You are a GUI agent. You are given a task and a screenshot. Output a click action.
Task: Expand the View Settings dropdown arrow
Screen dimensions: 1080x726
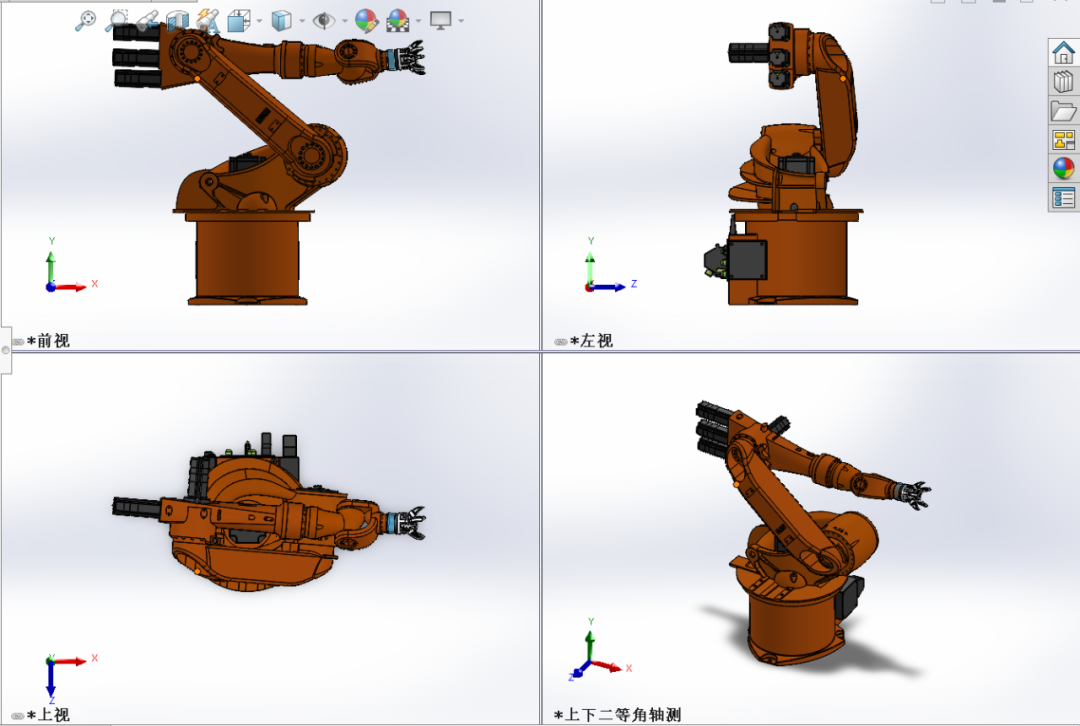coord(461,21)
